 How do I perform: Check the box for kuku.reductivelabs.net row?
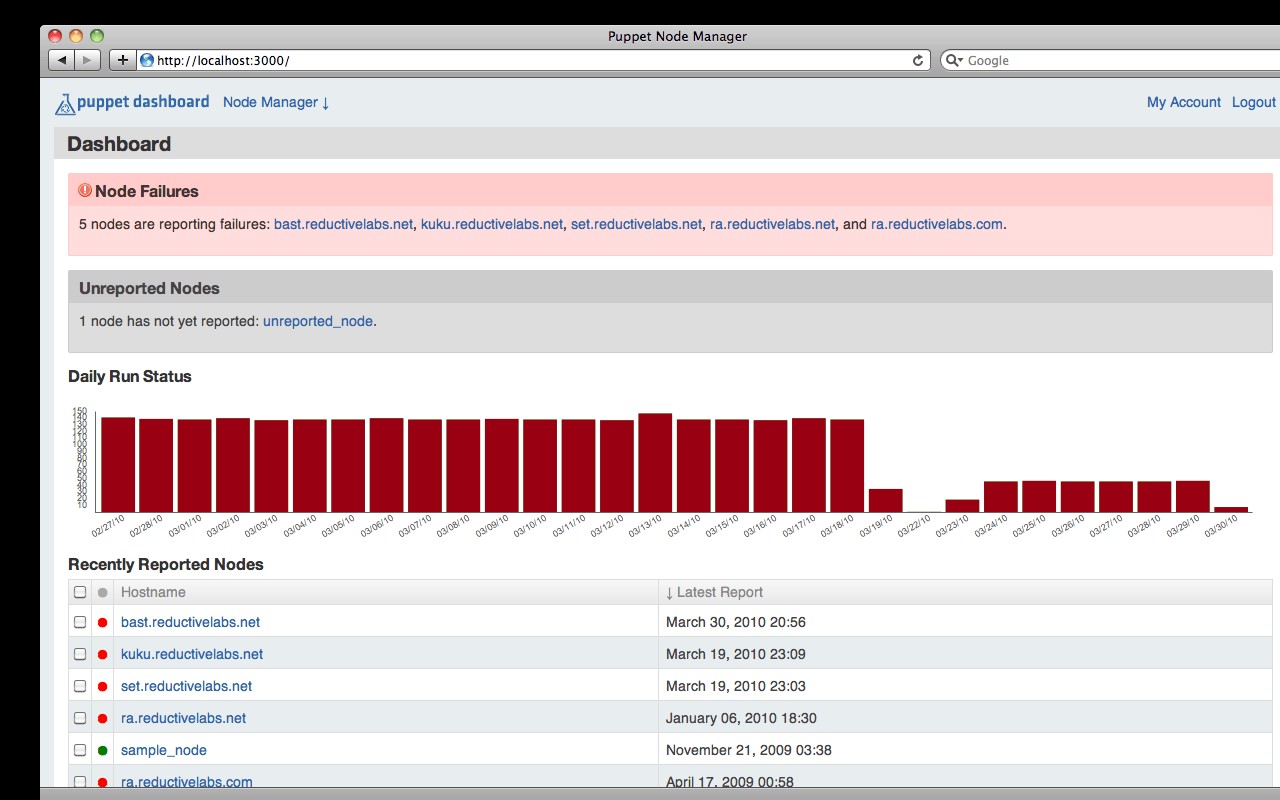(80, 654)
